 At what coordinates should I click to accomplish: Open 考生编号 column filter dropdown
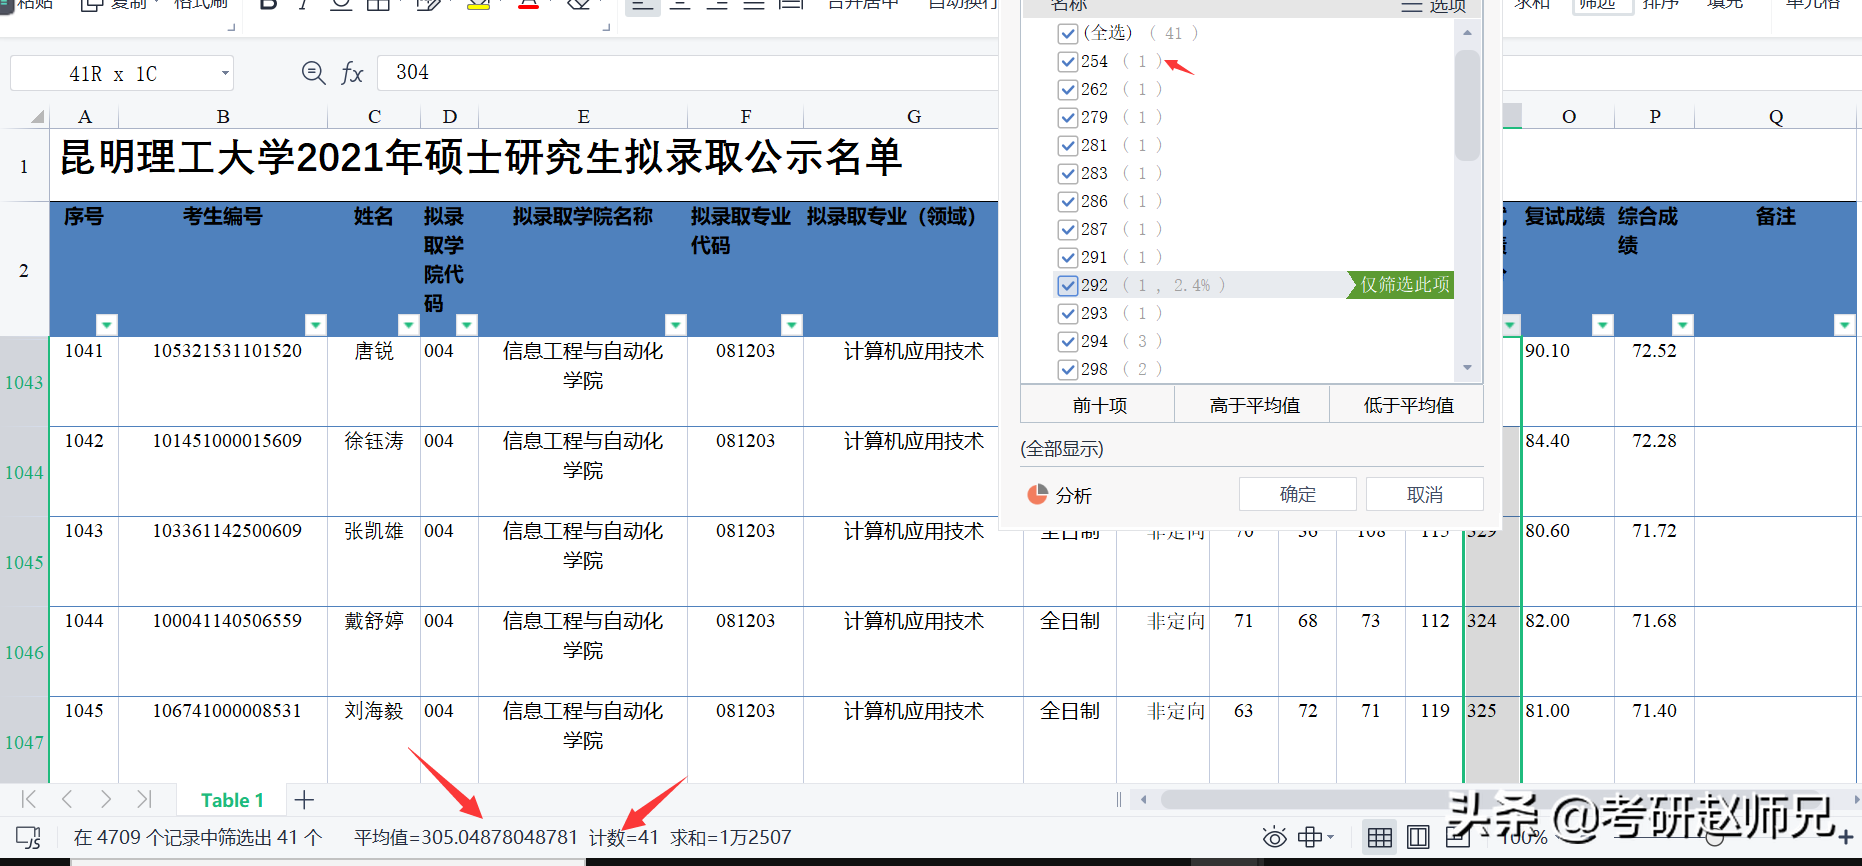point(316,325)
